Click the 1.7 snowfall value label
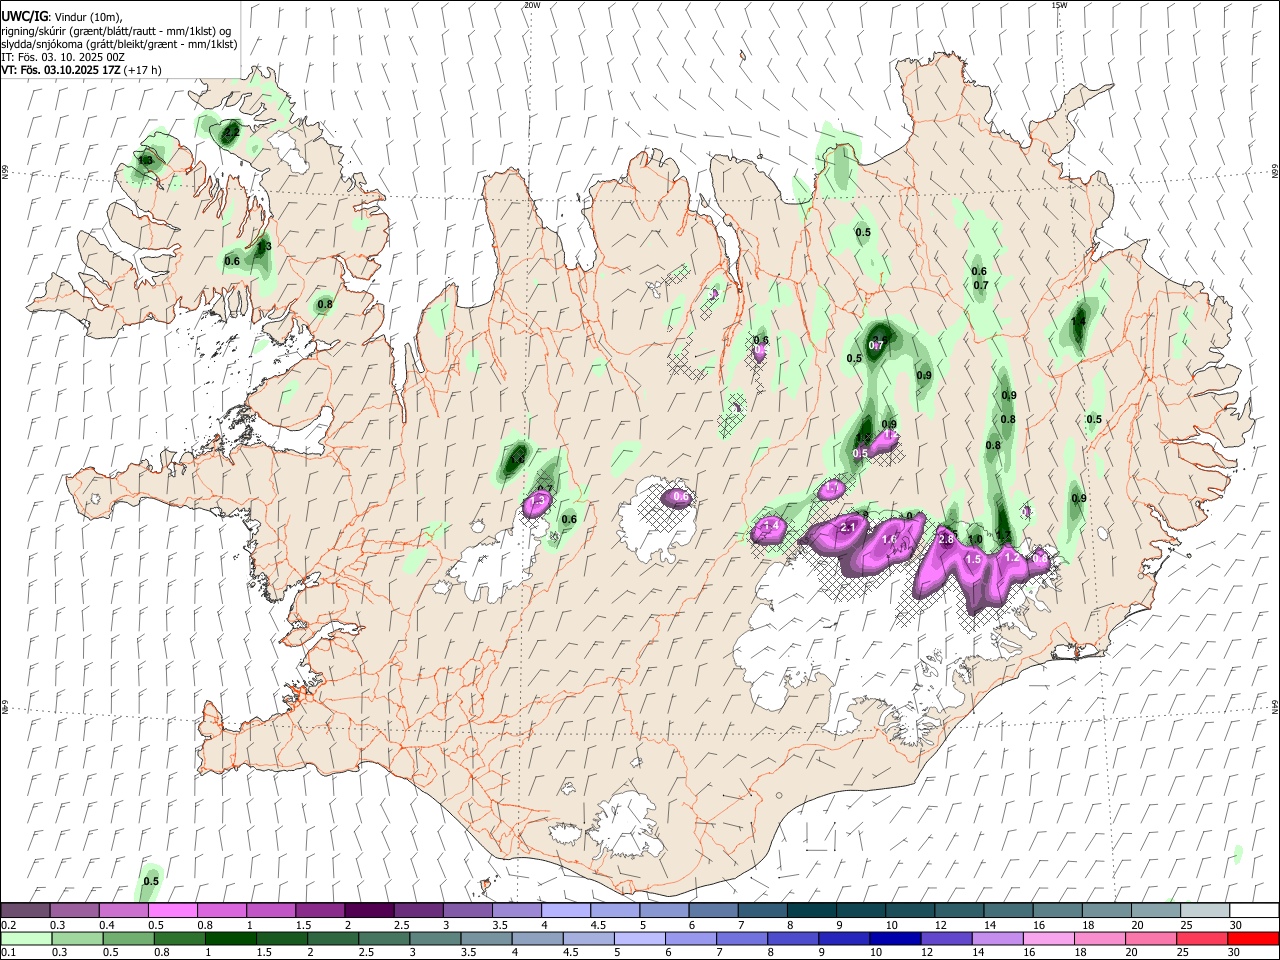 pos(832,489)
